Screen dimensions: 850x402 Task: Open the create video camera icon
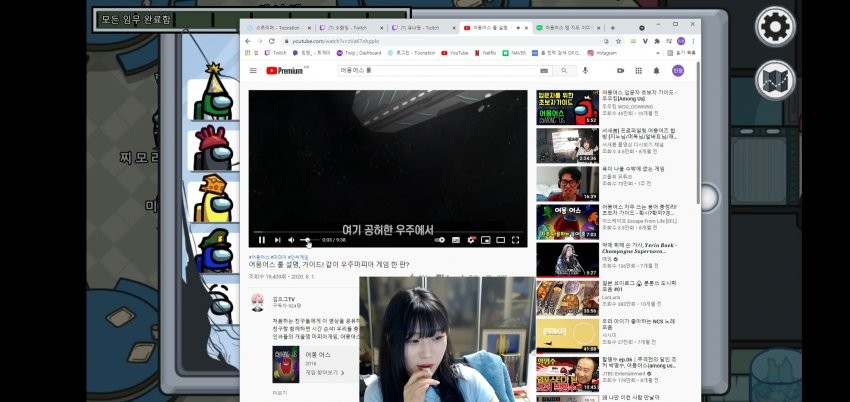[621, 70]
